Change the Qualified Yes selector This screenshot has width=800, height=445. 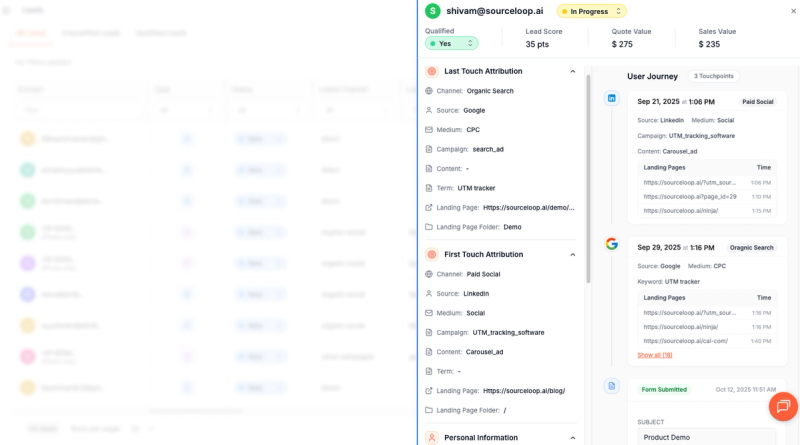coord(452,43)
